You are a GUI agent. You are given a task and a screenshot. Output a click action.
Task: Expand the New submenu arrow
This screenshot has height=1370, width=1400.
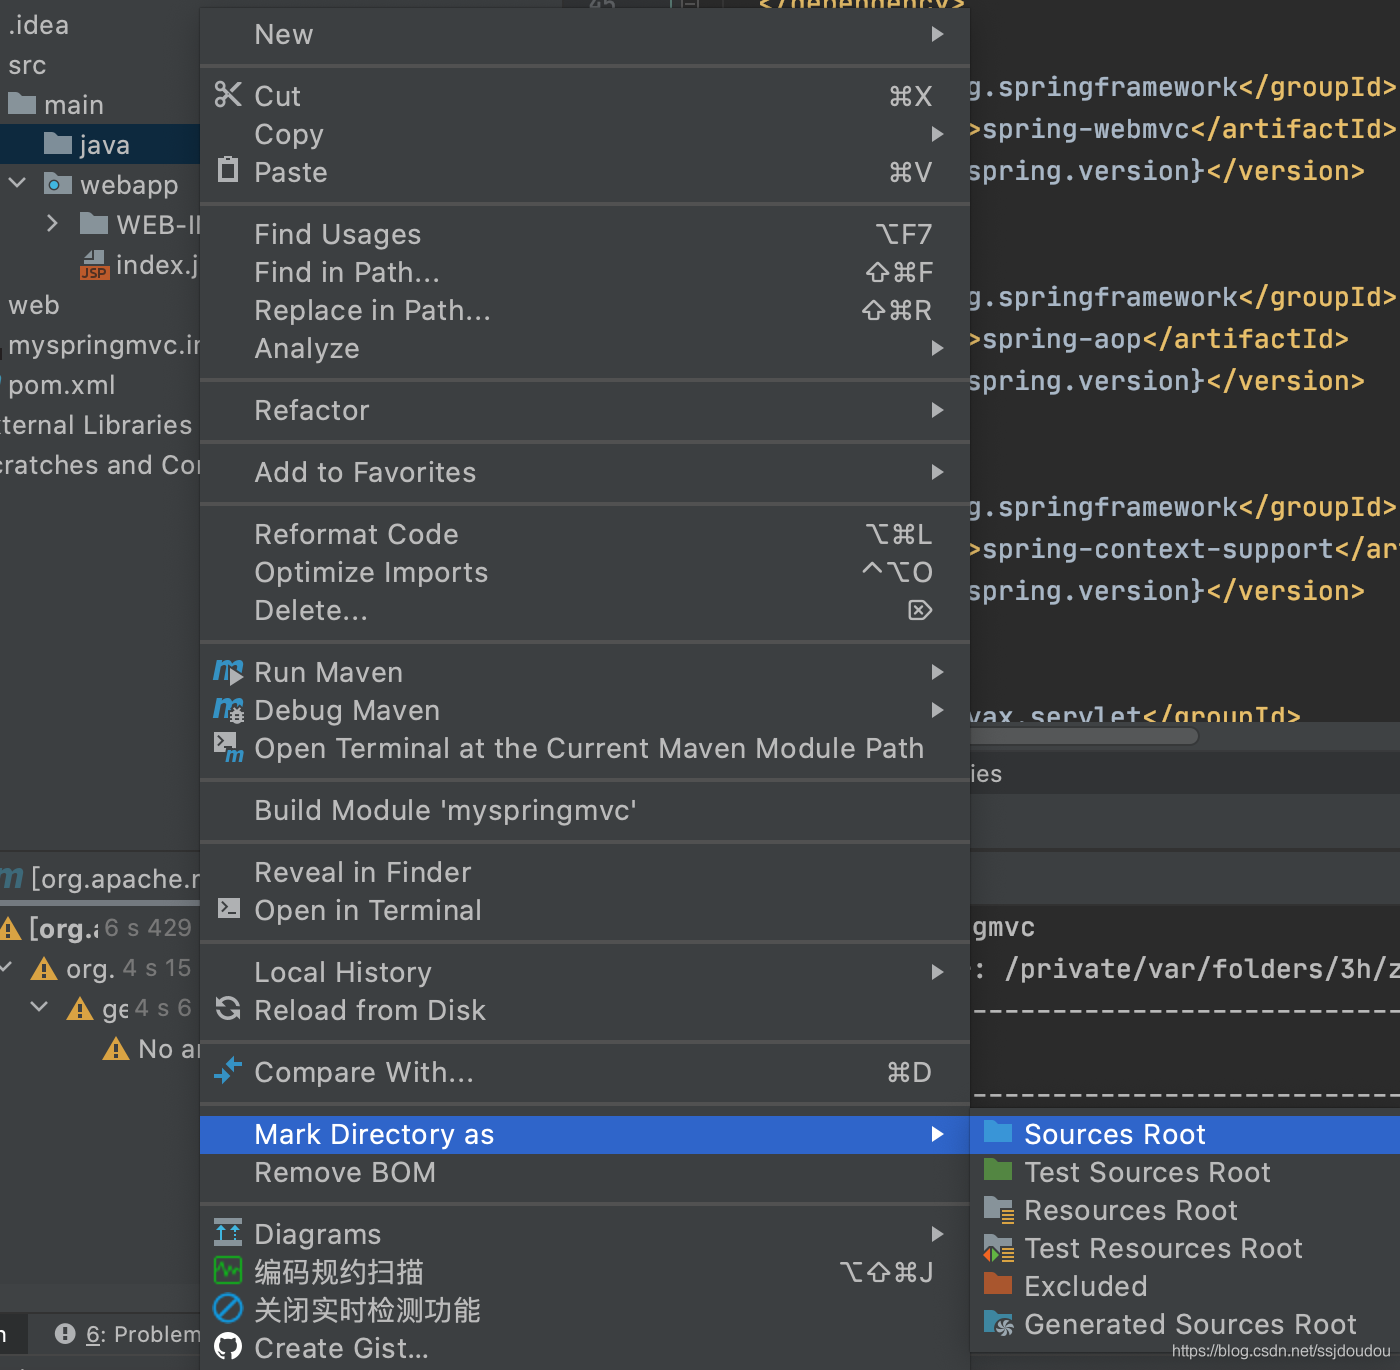[x=937, y=34]
